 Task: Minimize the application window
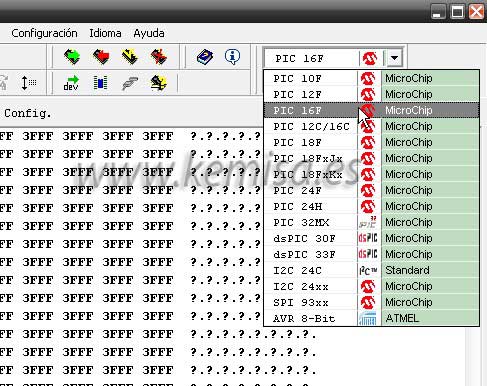(x=438, y=12)
